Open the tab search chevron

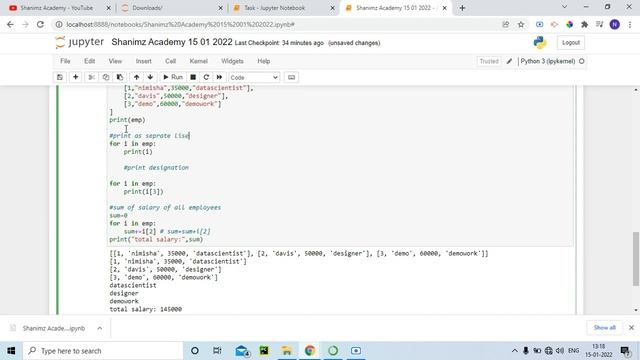point(564,7)
